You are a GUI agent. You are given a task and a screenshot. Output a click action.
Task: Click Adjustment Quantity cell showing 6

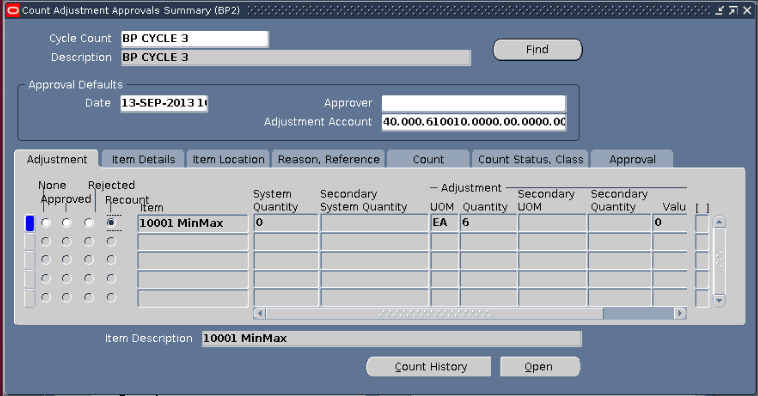point(488,223)
